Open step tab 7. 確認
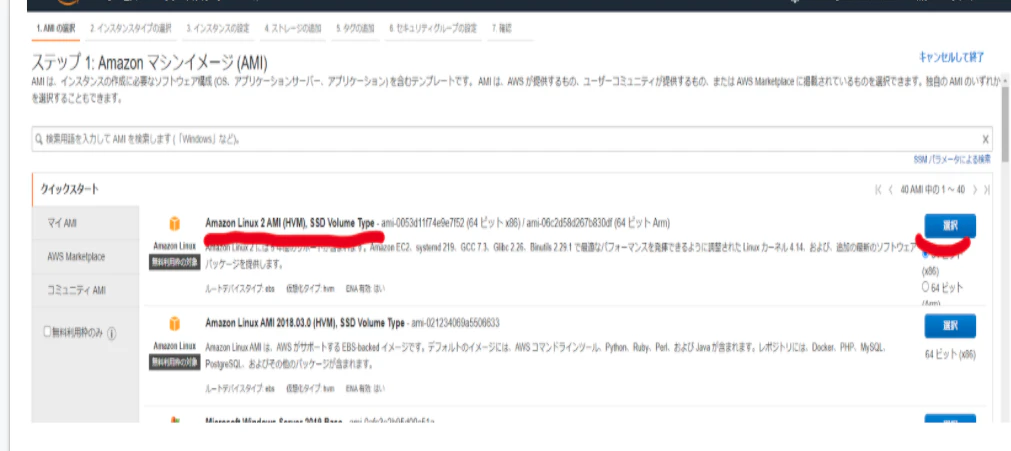This screenshot has height=451, width=1011. 502,28
